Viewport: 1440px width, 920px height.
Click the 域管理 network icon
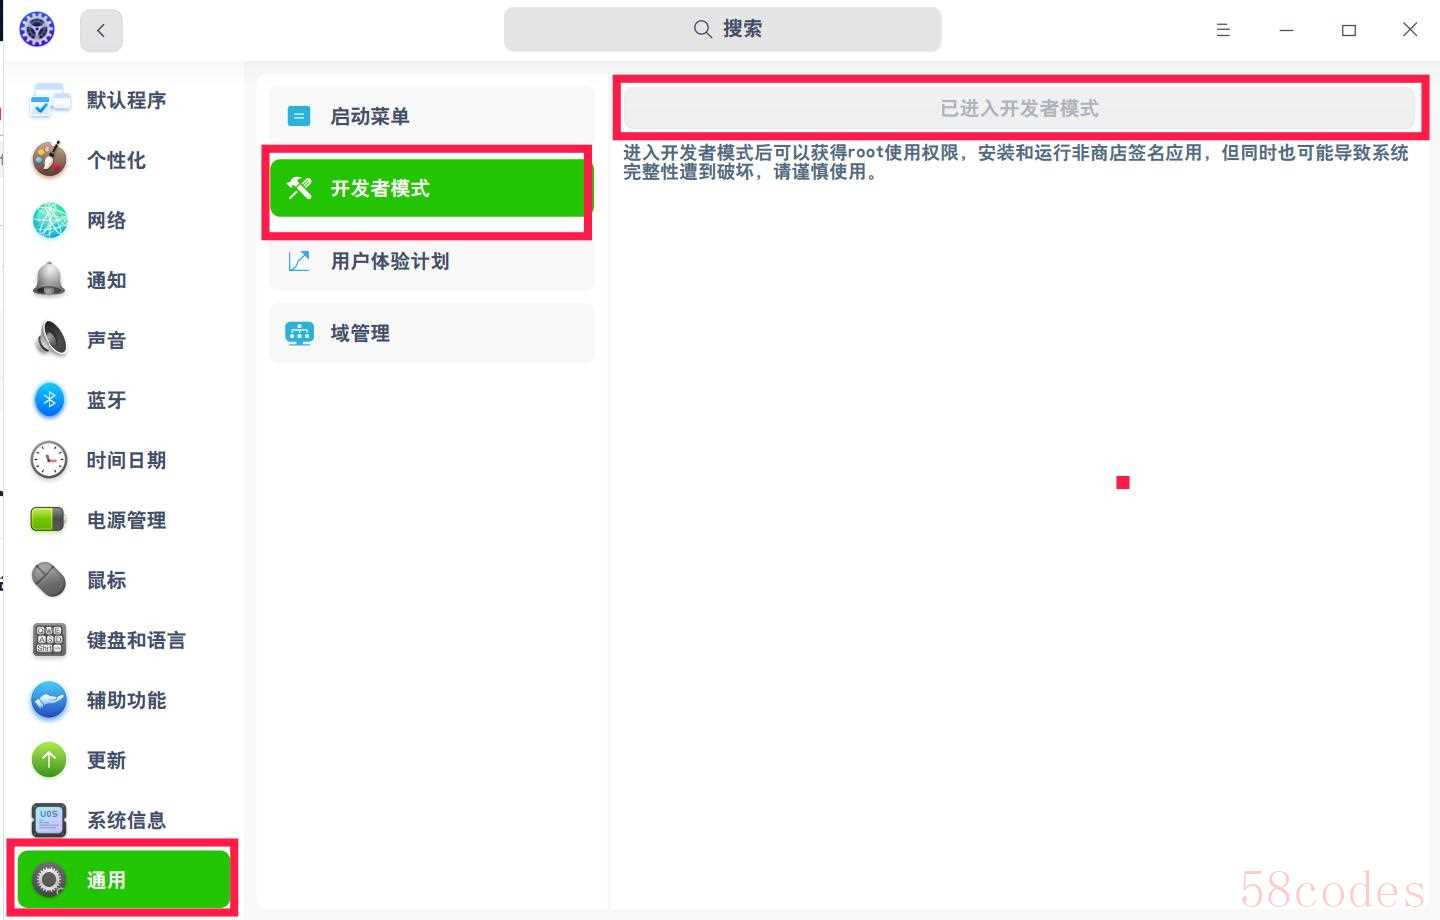(x=299, y=333)
